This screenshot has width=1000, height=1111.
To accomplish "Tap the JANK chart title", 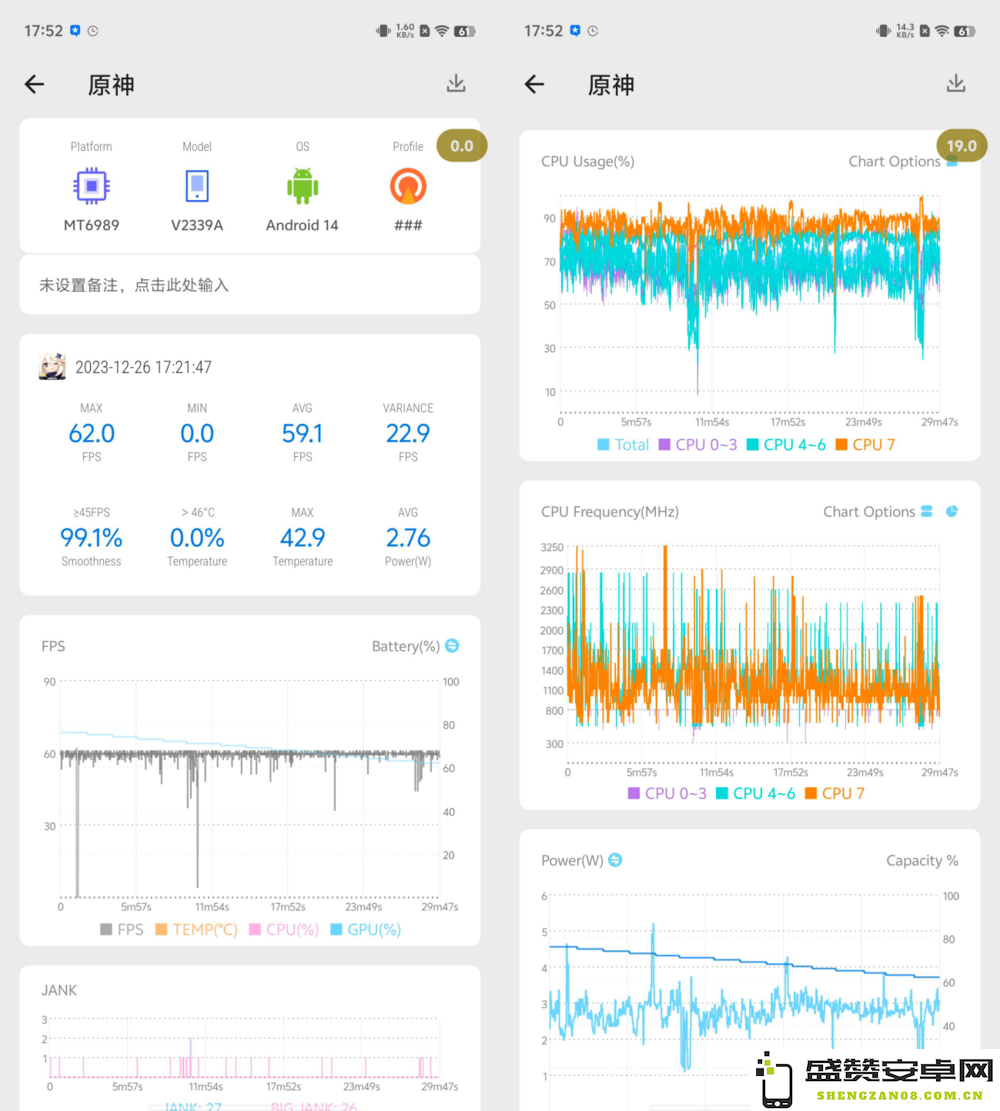I will pyautogui.click(x=59, y=990).
